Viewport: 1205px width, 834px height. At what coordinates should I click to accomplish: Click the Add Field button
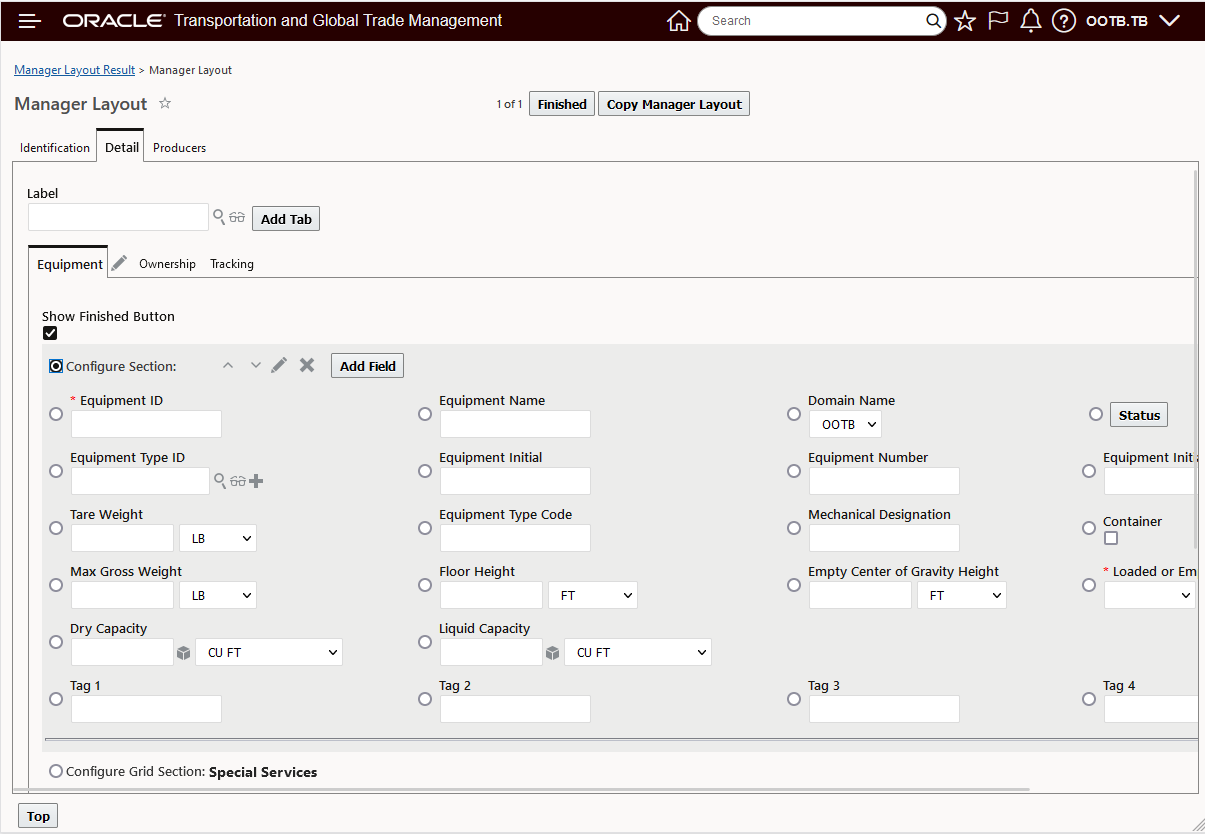tap(367, 366)
